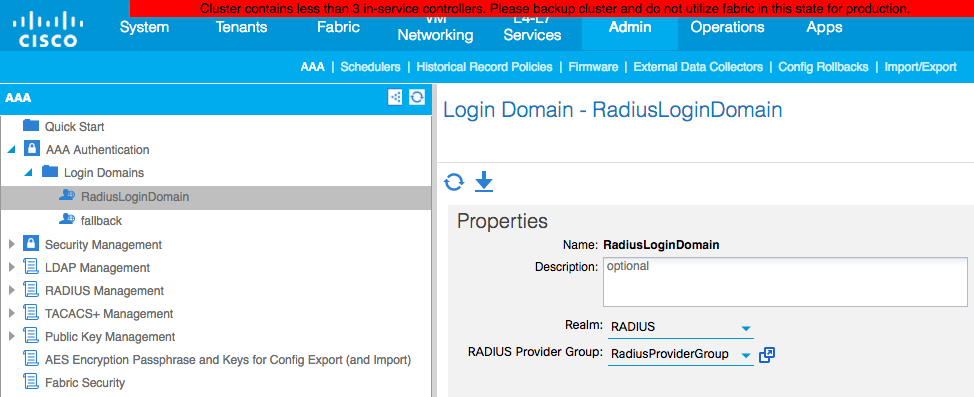This screenshot has width=974, height=397.
Task: Expand the Public Key Management node
Action: tap(11, 336)
